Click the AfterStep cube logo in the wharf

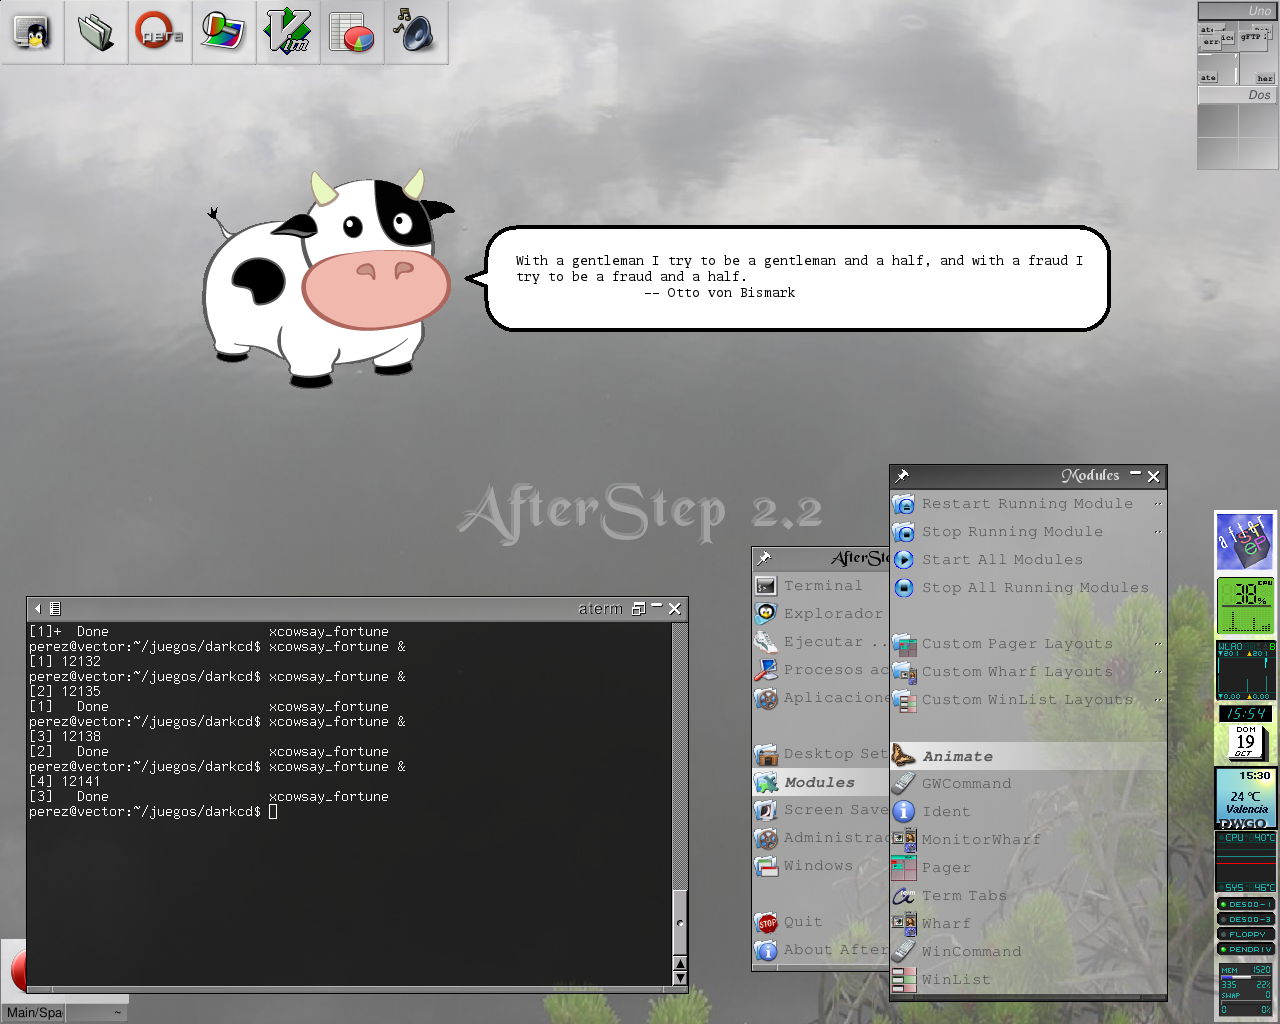(x=1245, y=542)
